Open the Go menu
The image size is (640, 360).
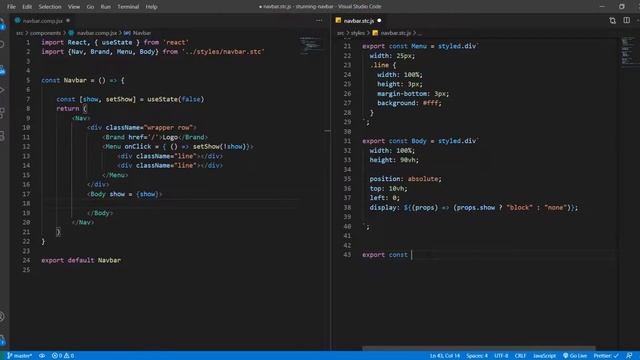coord(90,7)
